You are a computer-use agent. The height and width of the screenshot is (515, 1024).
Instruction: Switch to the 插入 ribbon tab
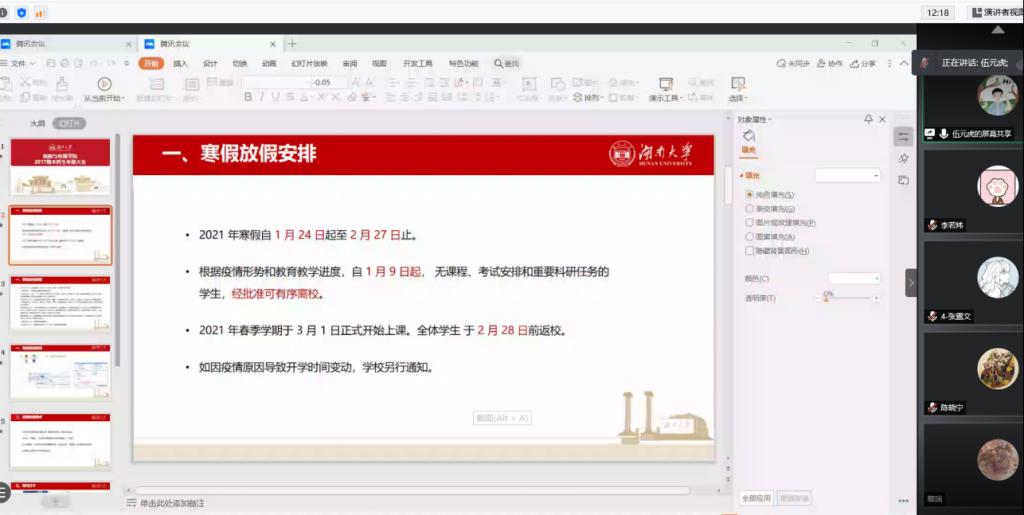point(180,63)
